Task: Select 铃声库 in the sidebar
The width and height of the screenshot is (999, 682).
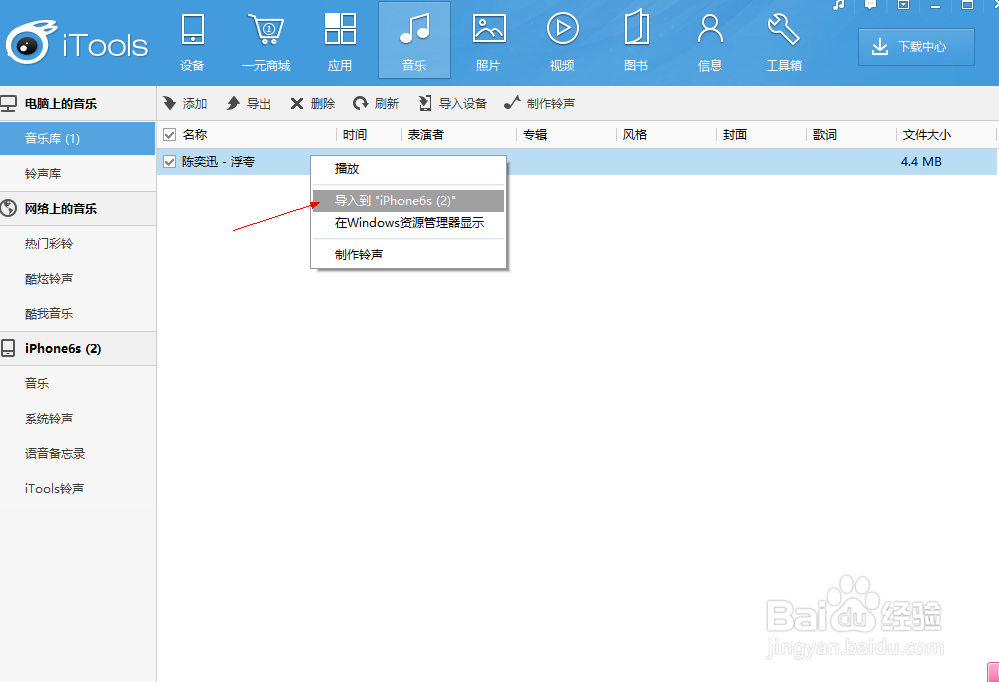Action: click(x=78, y=173)
